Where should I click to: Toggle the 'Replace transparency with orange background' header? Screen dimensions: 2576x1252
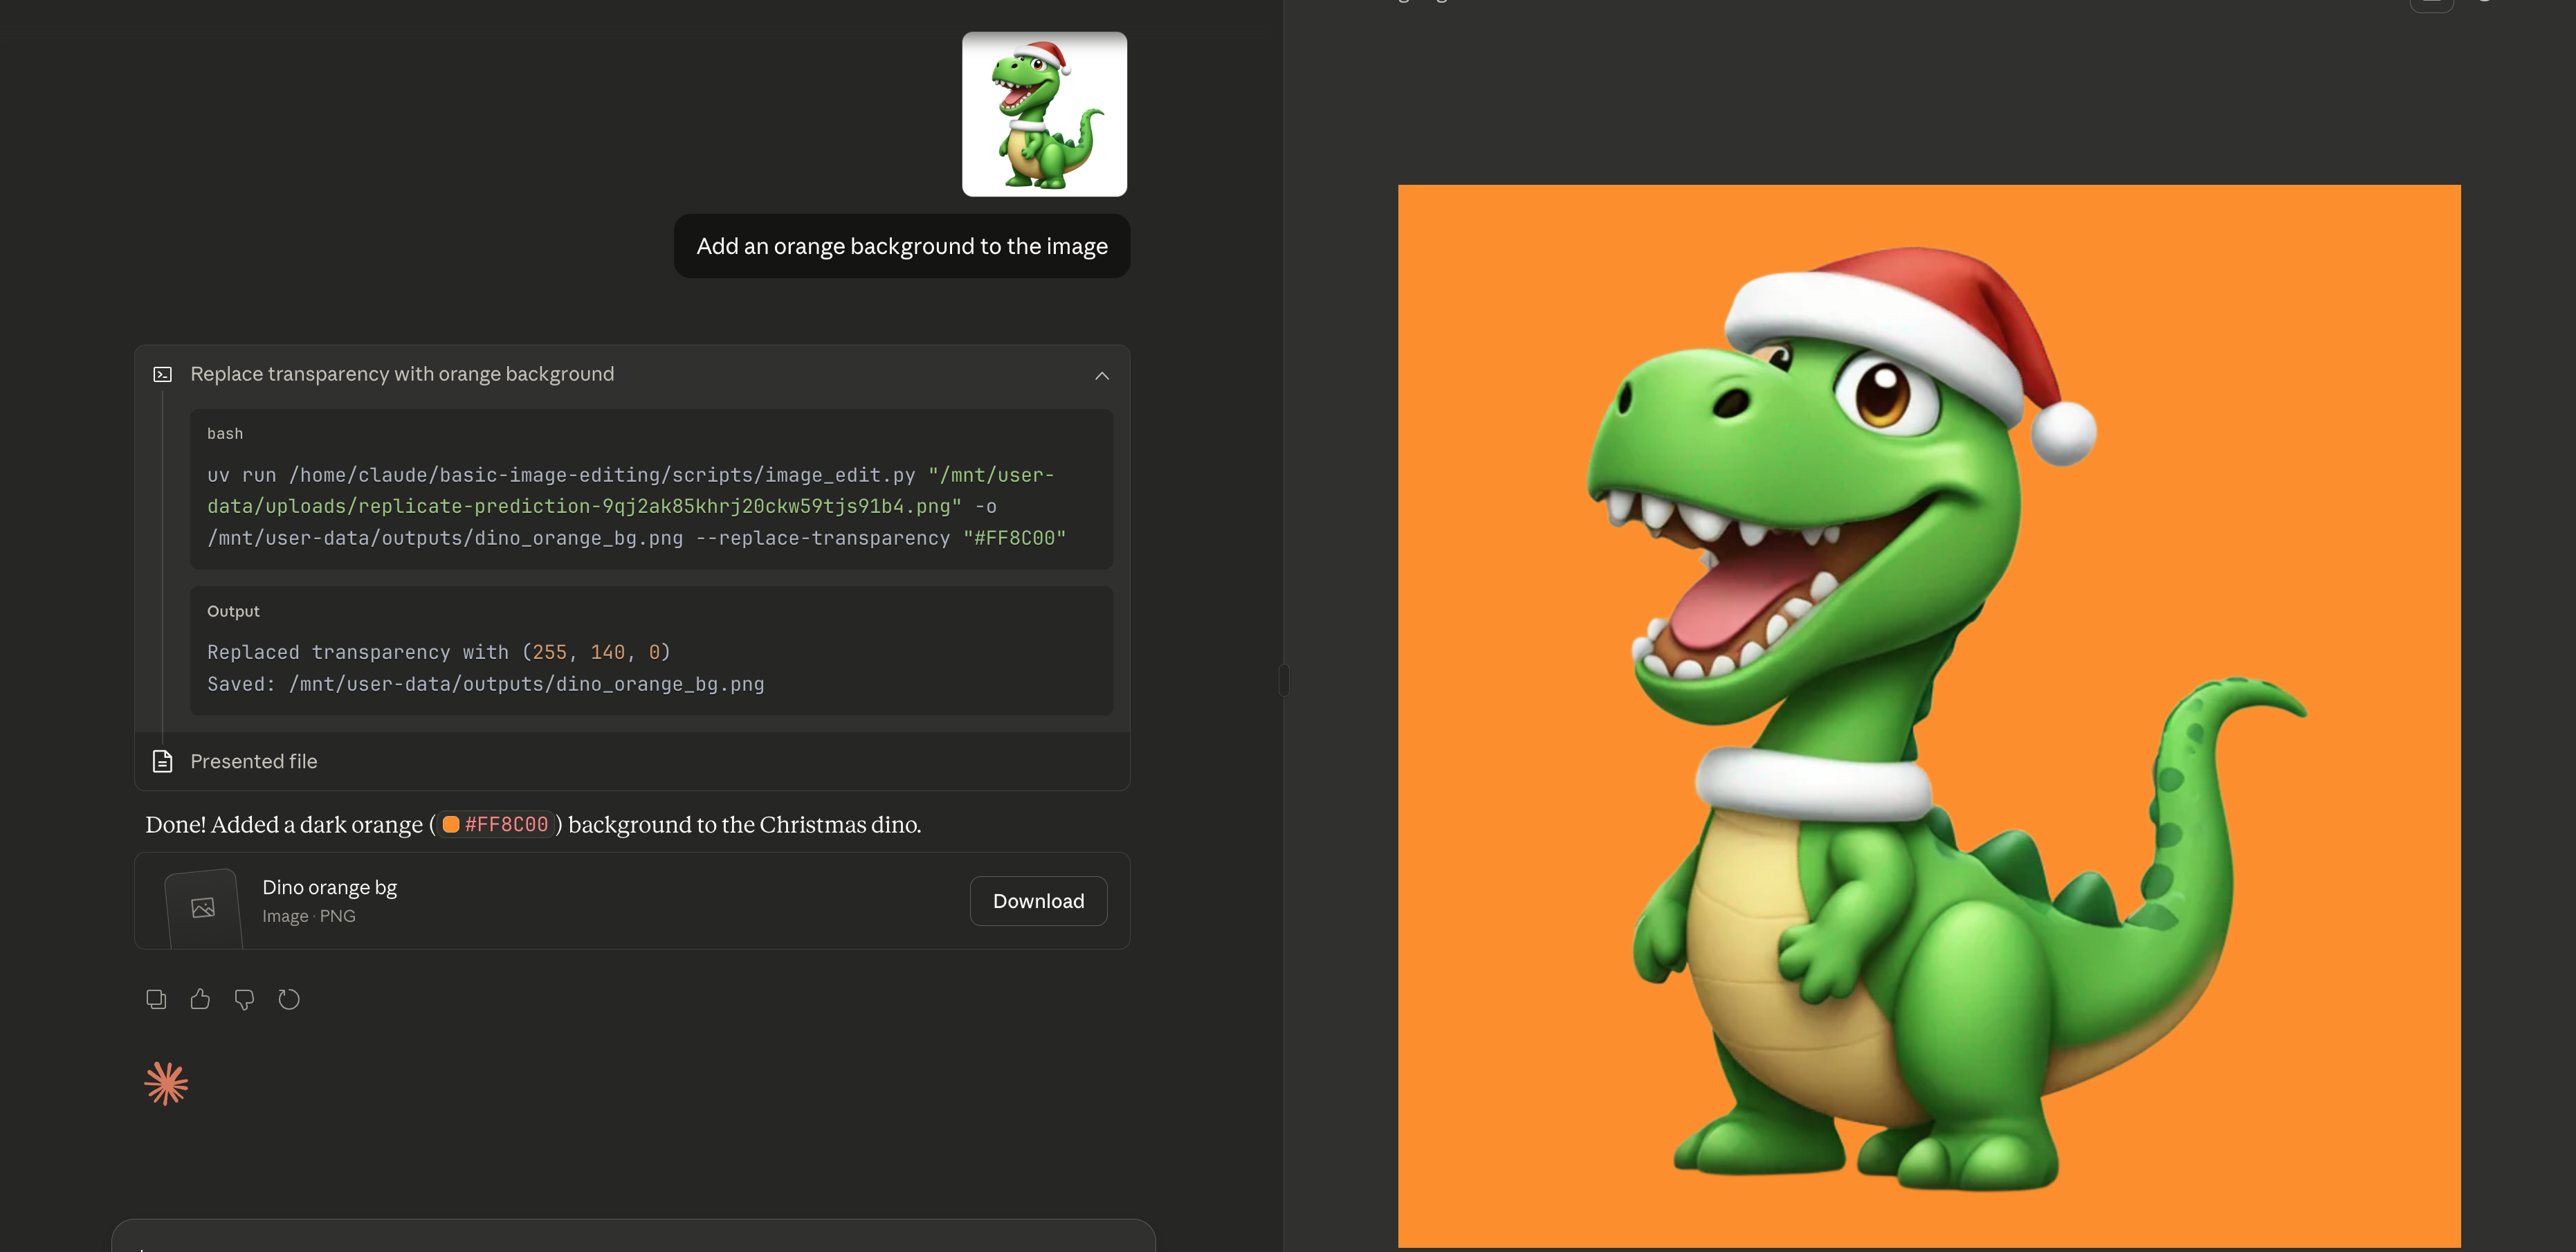[x=402, y=374]
